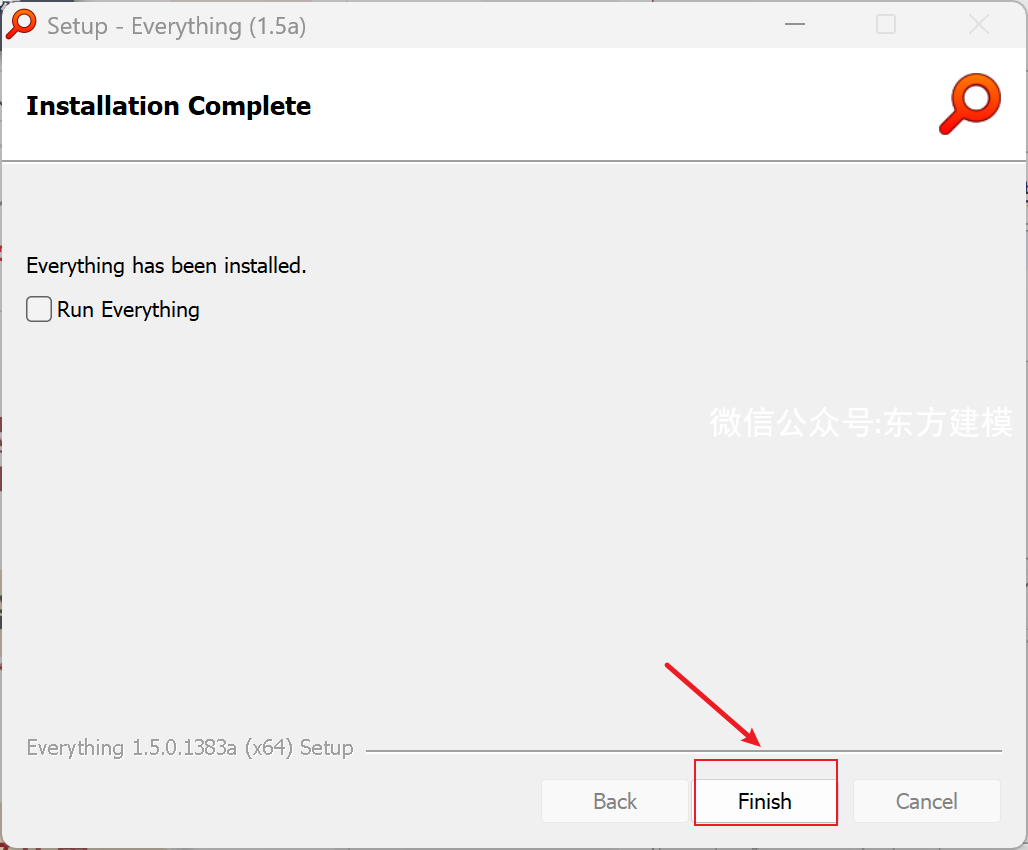This screenshot has width=1028, height=850.
Task: Click the magnifier logo in the header
Action: (970, 104)
